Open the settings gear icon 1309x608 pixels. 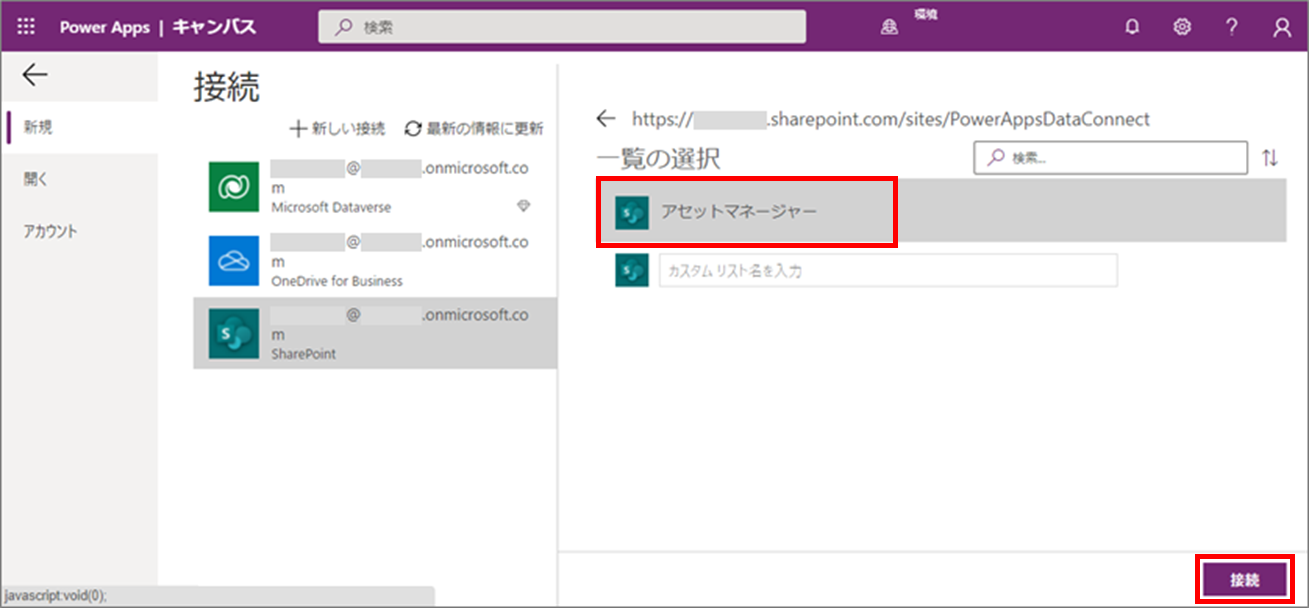1182,28
